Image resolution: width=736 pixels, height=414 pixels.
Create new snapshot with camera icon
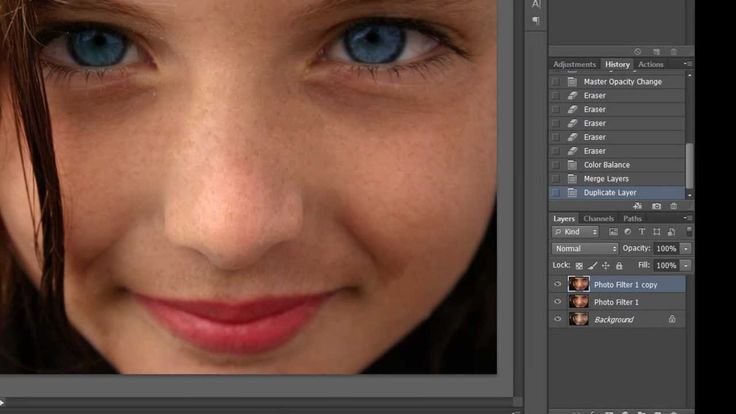(x=656, y=206)
